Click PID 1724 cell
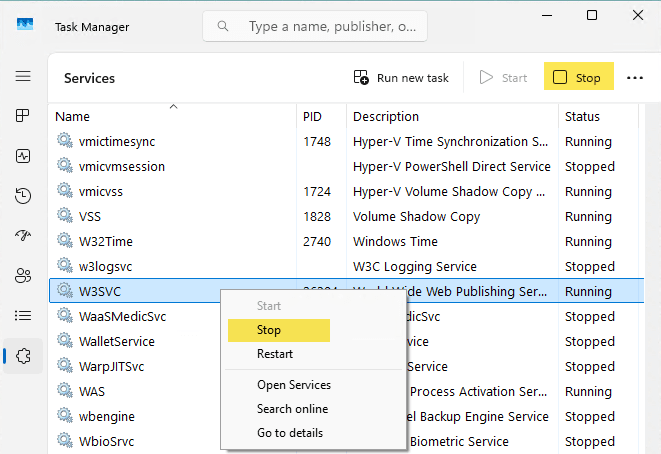The width and height of the screenshot is (661, 454). (x=317, y=191)
